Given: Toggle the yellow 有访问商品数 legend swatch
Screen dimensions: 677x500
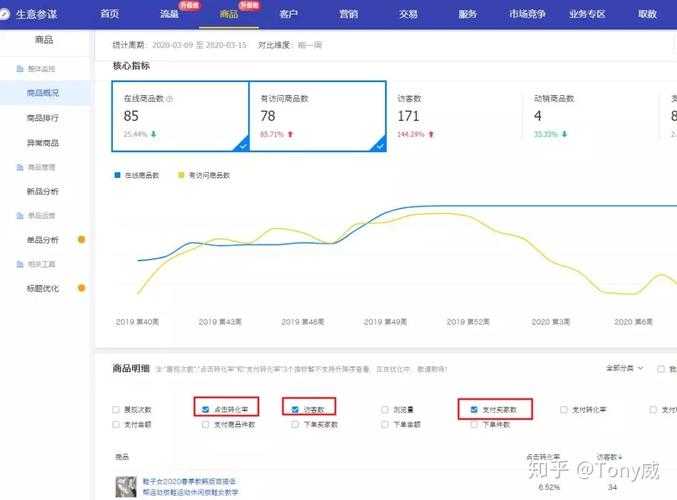Looking at the screenshot, I should [x=181, y=175].
